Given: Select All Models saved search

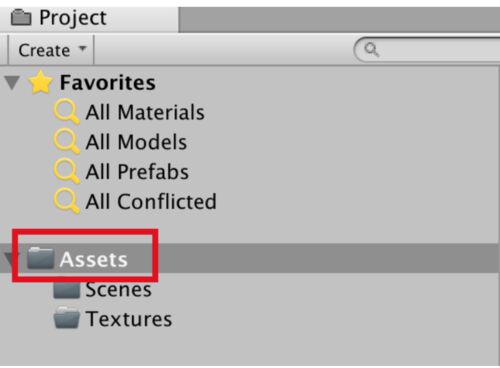Looking at the screenshot, I should pos(136,142).
